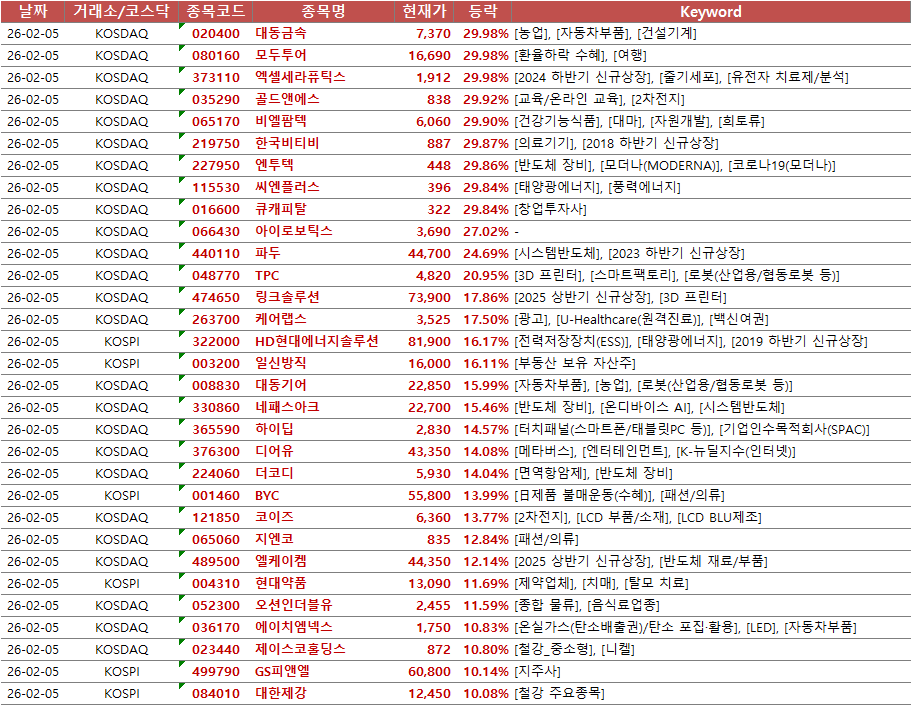Click stock code 373110
The width and height of the screenshot is (911, 705).
(x=216, y=78)
